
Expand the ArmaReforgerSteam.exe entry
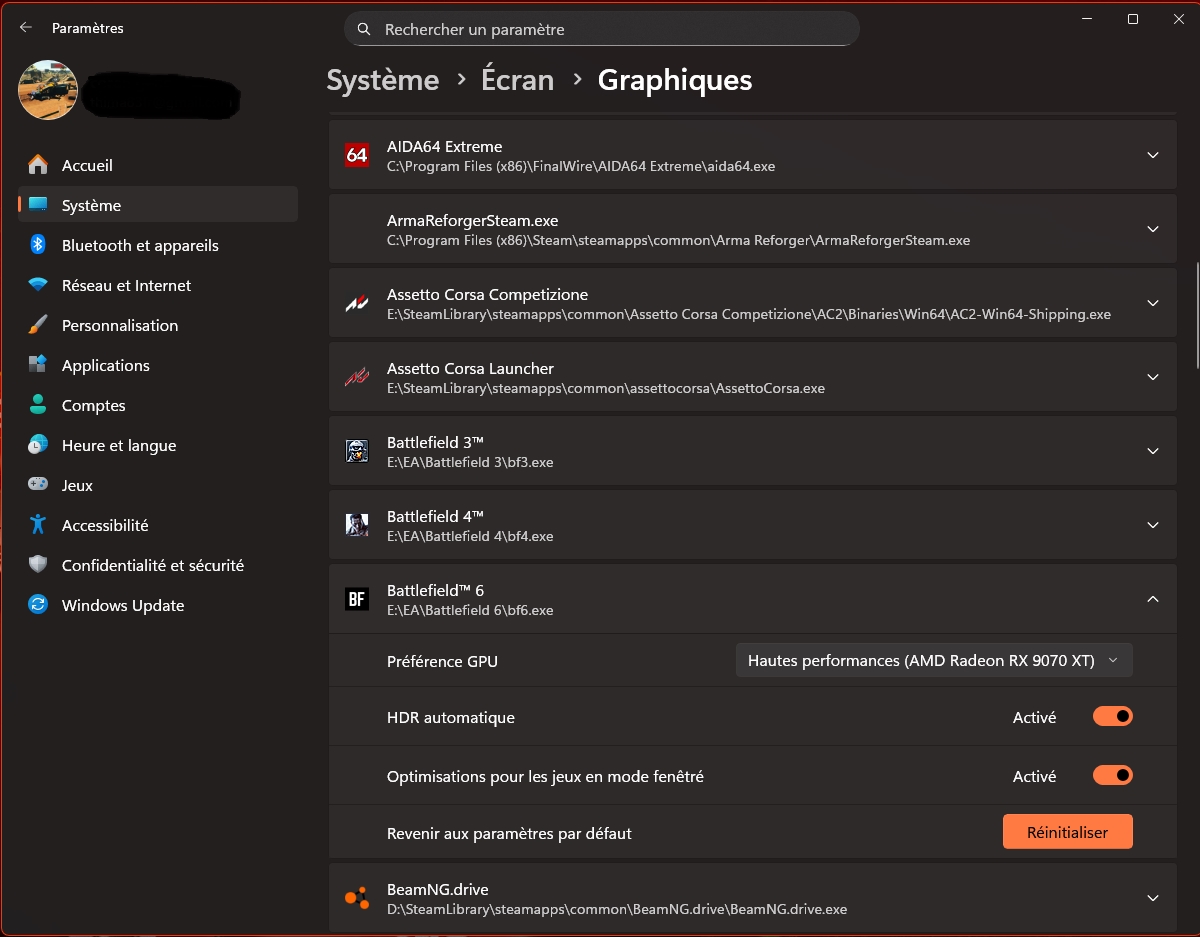click(1152, 229)
